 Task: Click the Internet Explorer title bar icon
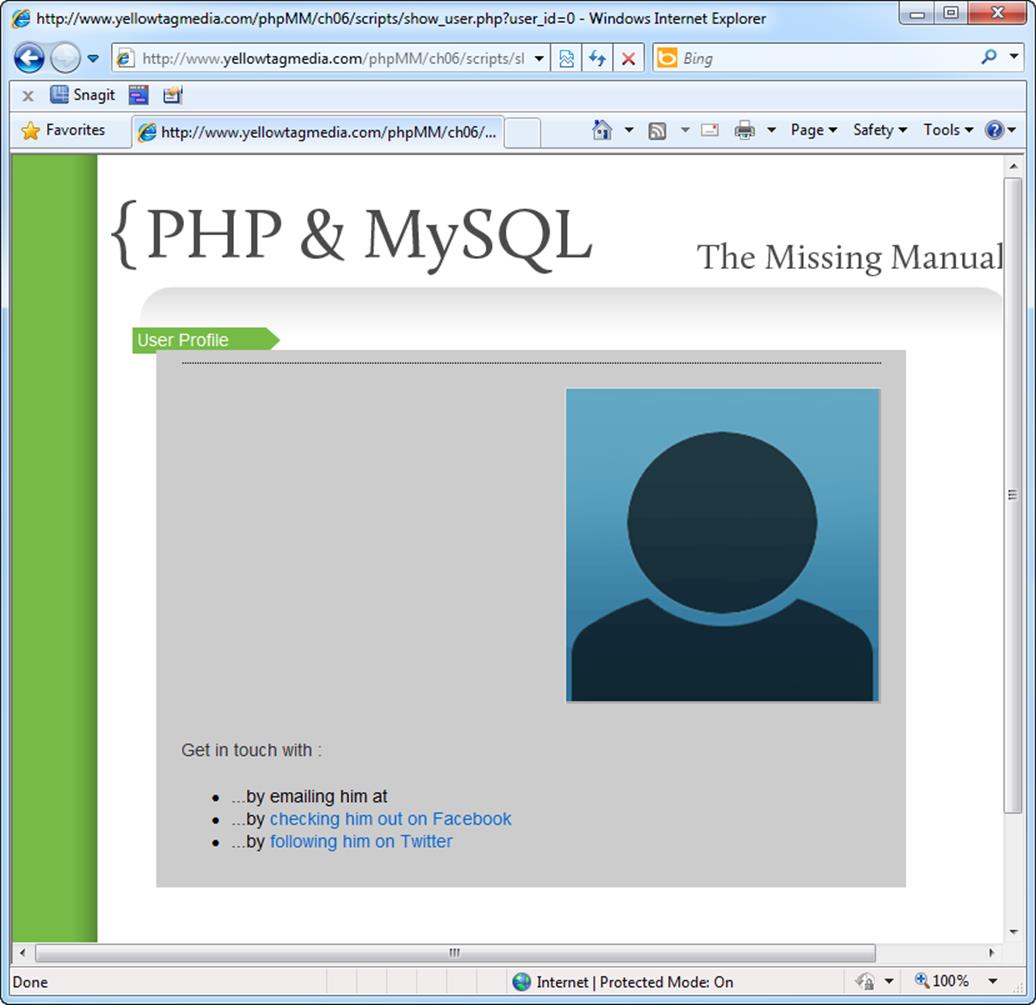pos(21,18)
